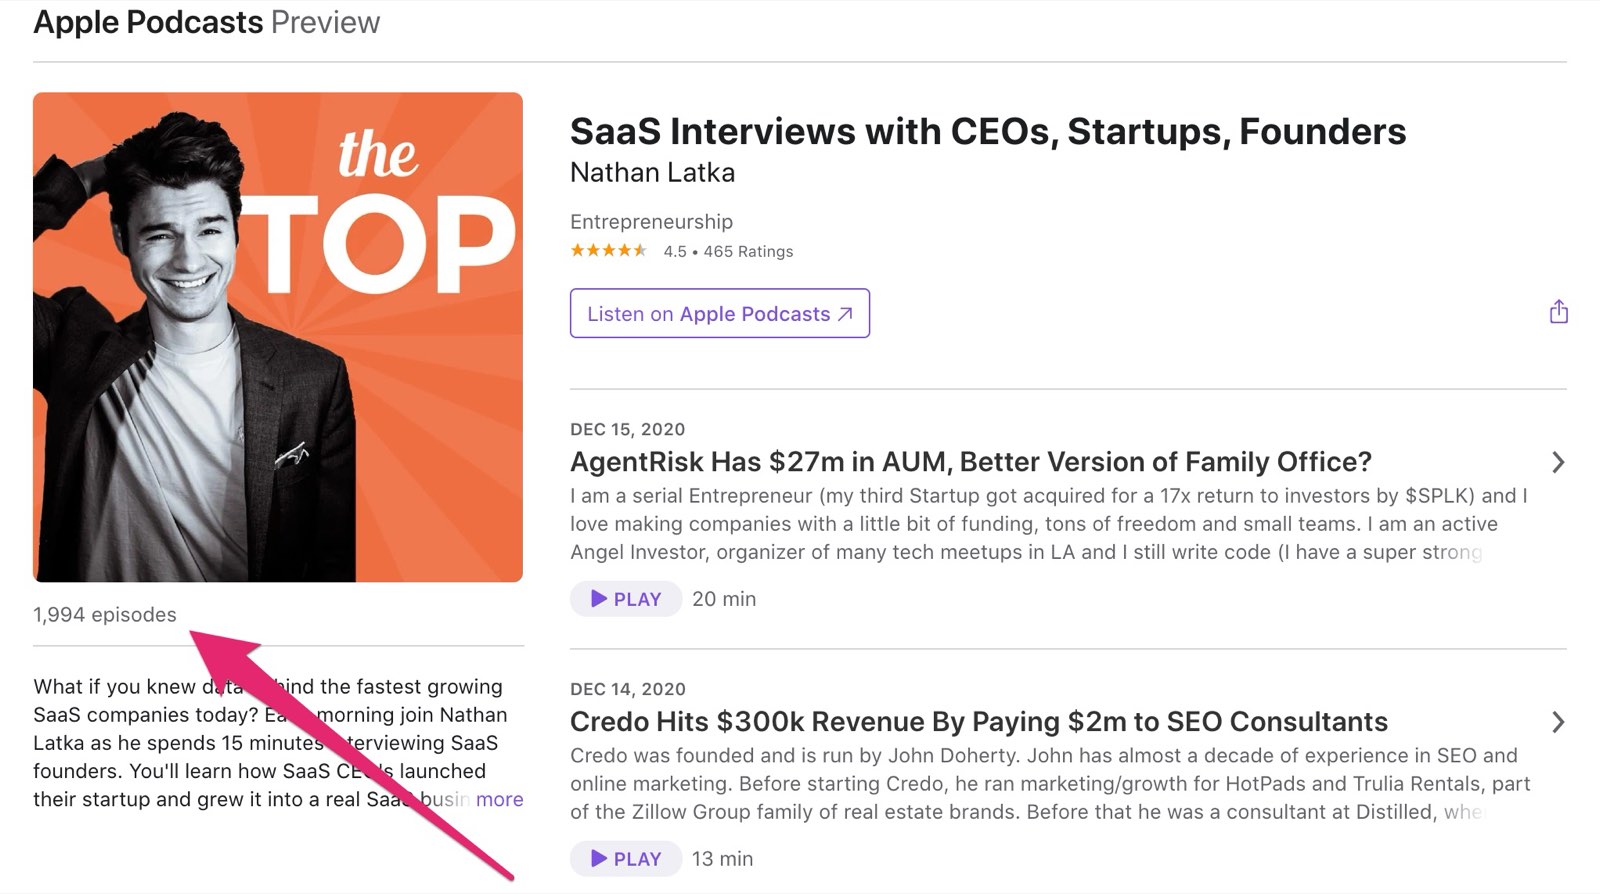Open the 'AgentRisk Has $27m in AUM' episode title
The image size is (1600, 894).
point(971,462)
